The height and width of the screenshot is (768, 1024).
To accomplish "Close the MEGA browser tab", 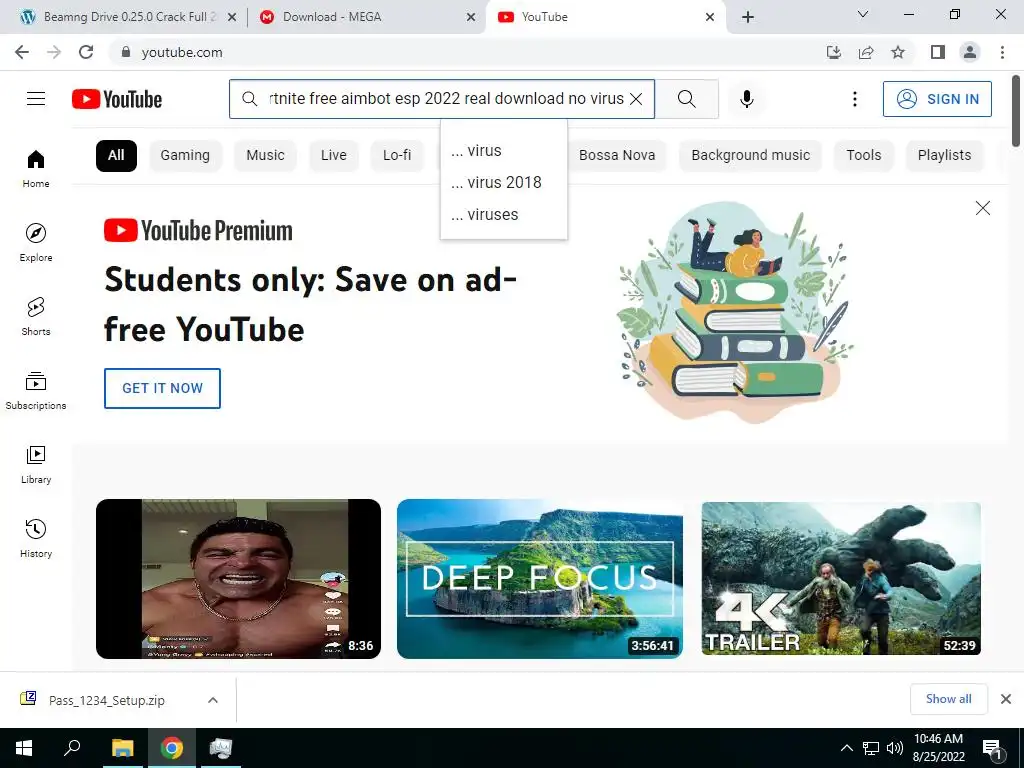I will coord(471,18).
